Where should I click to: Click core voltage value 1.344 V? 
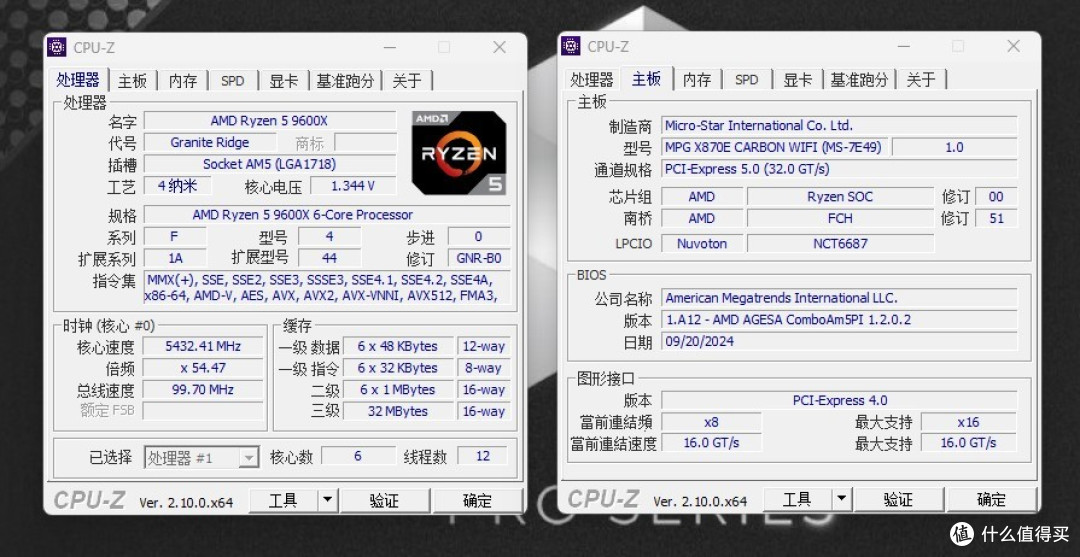pyautogui.click(x=353, y=186)
